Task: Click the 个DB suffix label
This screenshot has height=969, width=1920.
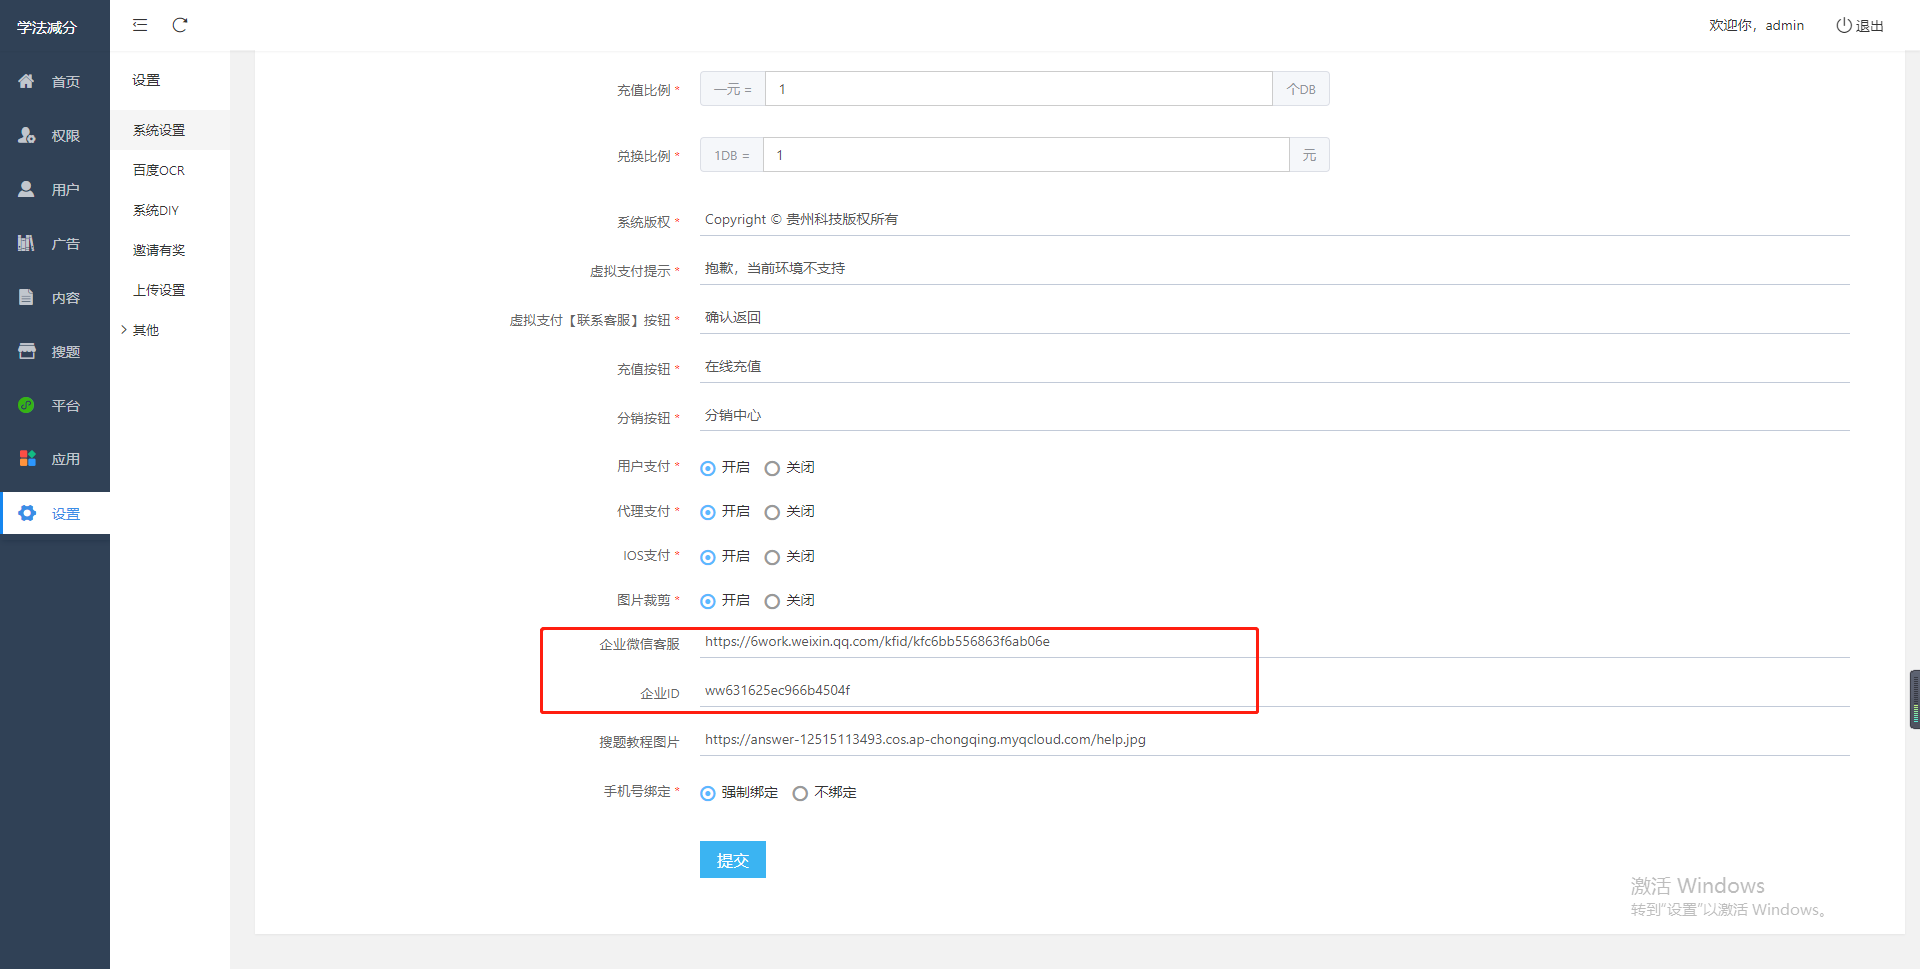Action: point(1301,89)
